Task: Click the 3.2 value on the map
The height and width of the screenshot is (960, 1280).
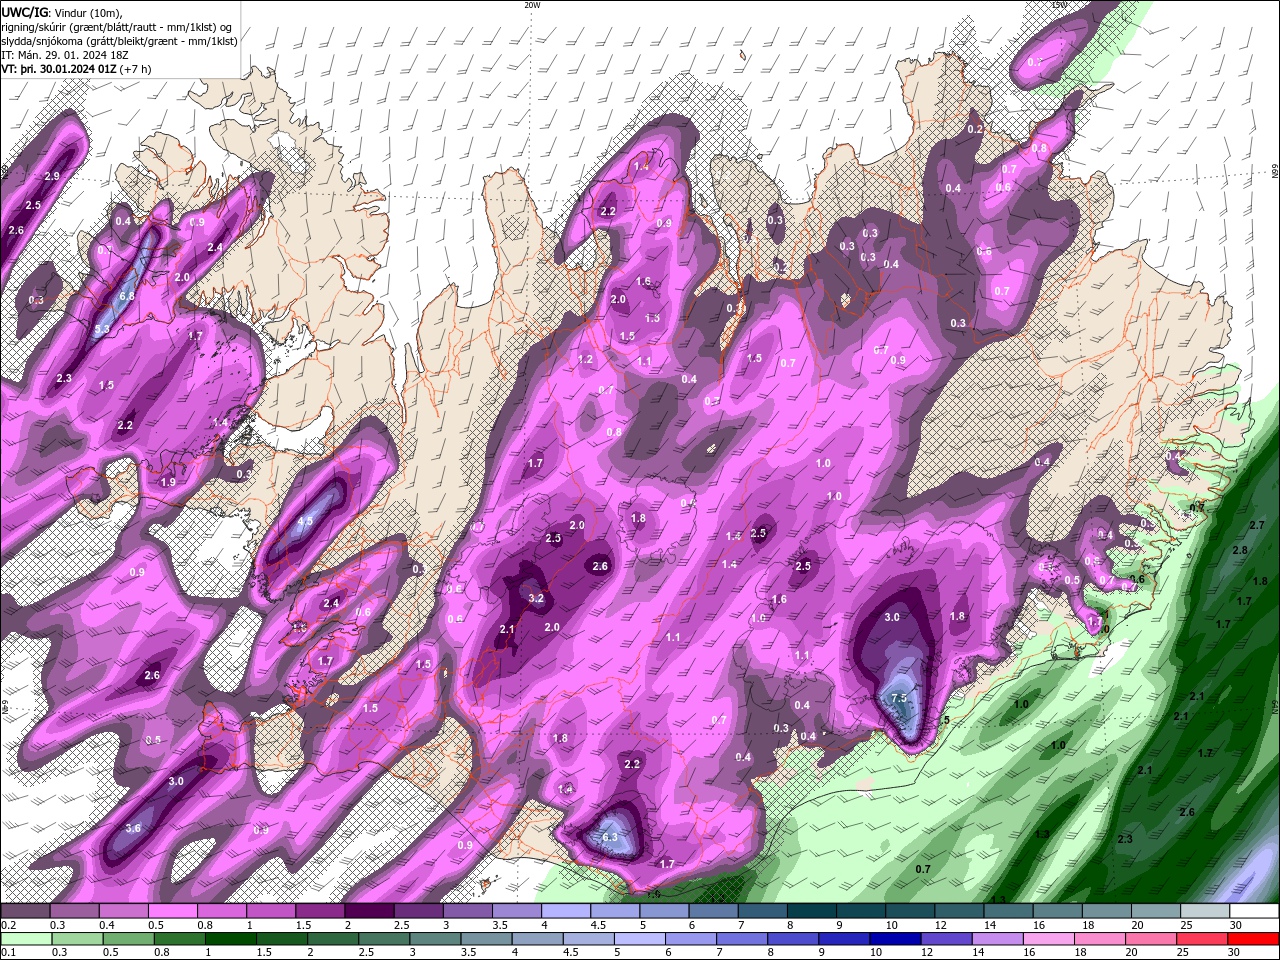Action: [x=536, y=599]
